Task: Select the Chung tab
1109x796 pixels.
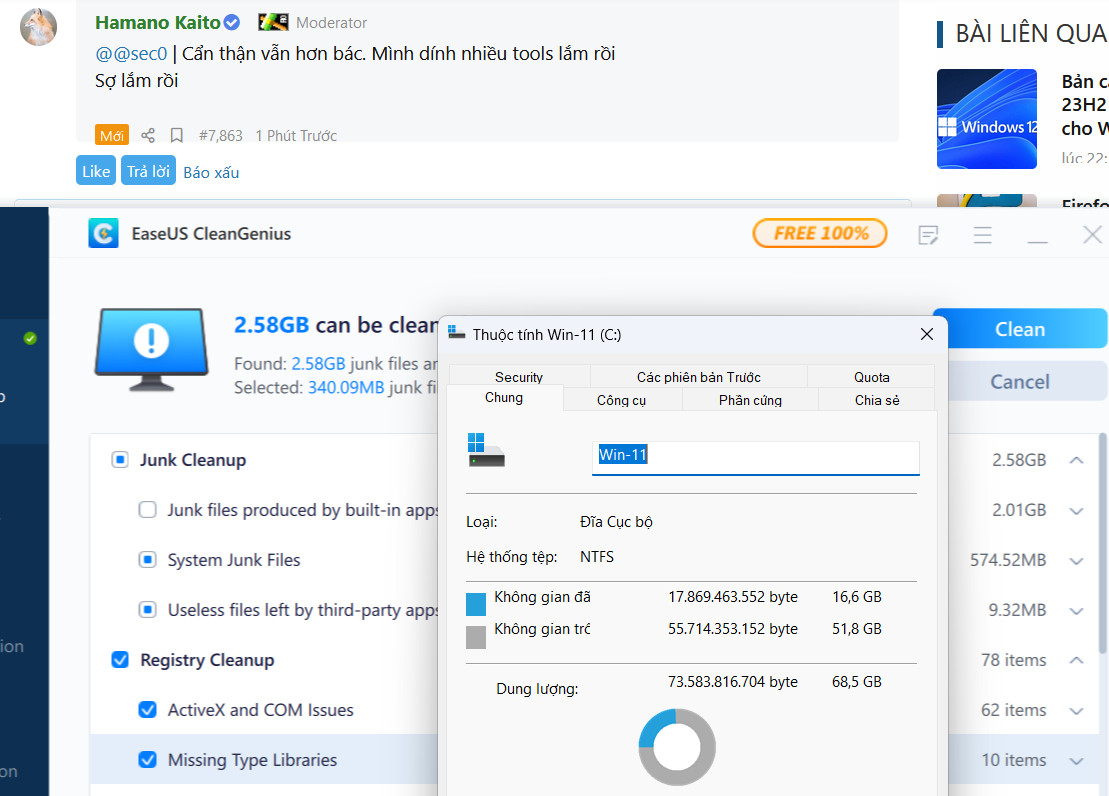Action: click(504, 398)
